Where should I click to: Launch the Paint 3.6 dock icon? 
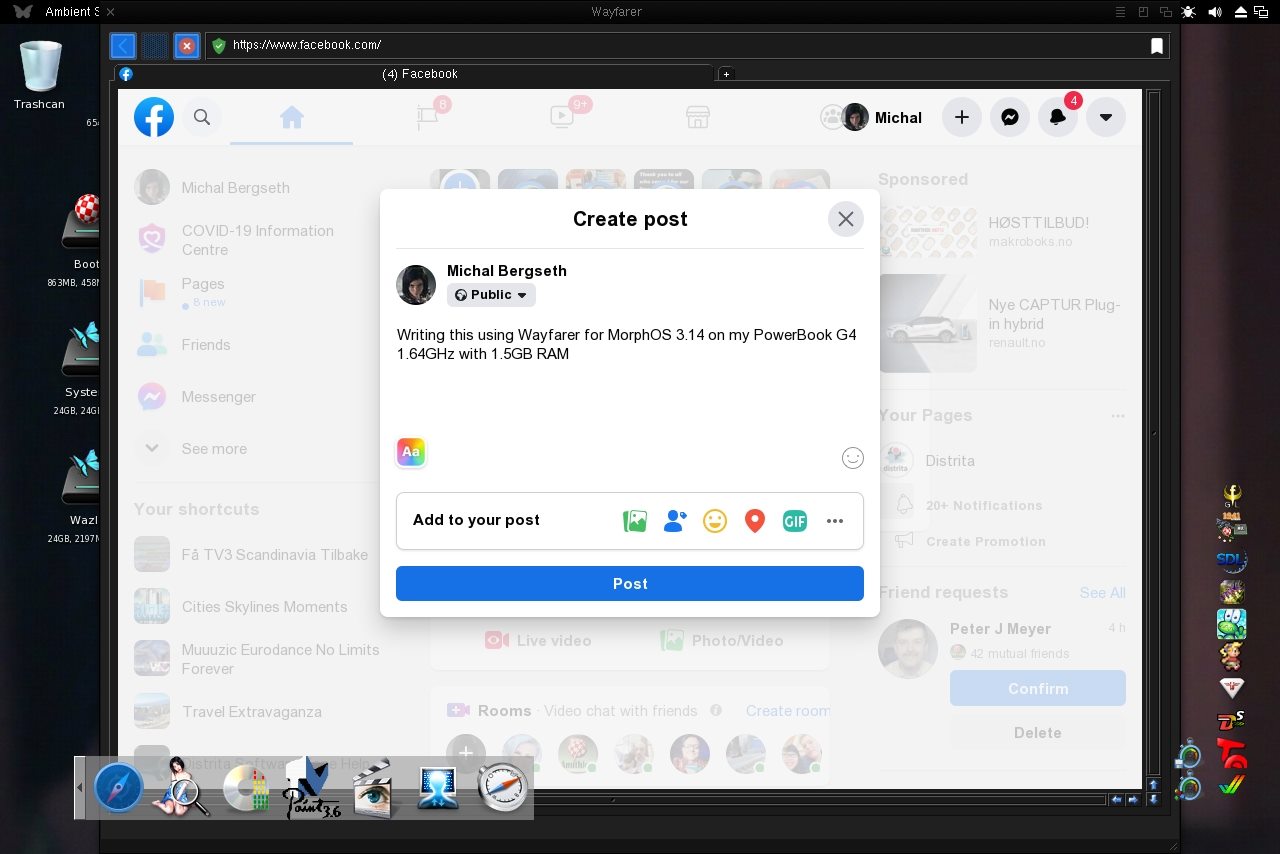pyautogui.click(x=313, y=788)
